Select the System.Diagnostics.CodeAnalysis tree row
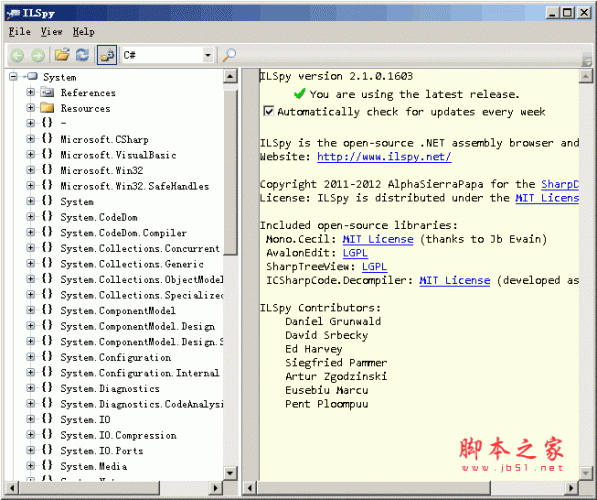Viewport: 597px width, 500px height. pos(142,404)
